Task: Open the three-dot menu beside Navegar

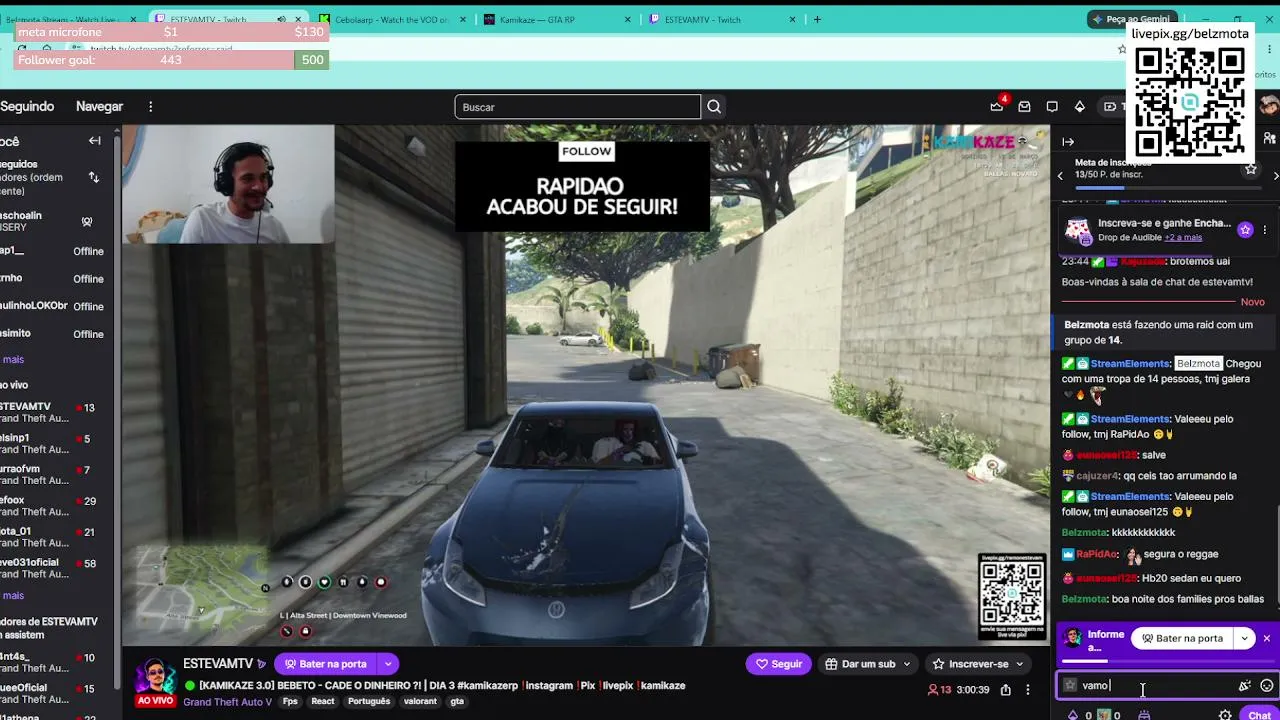Action: point(151,107)
